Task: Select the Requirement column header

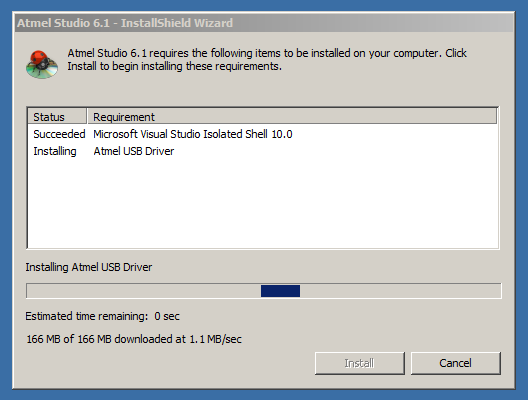Action: (292, 116)
